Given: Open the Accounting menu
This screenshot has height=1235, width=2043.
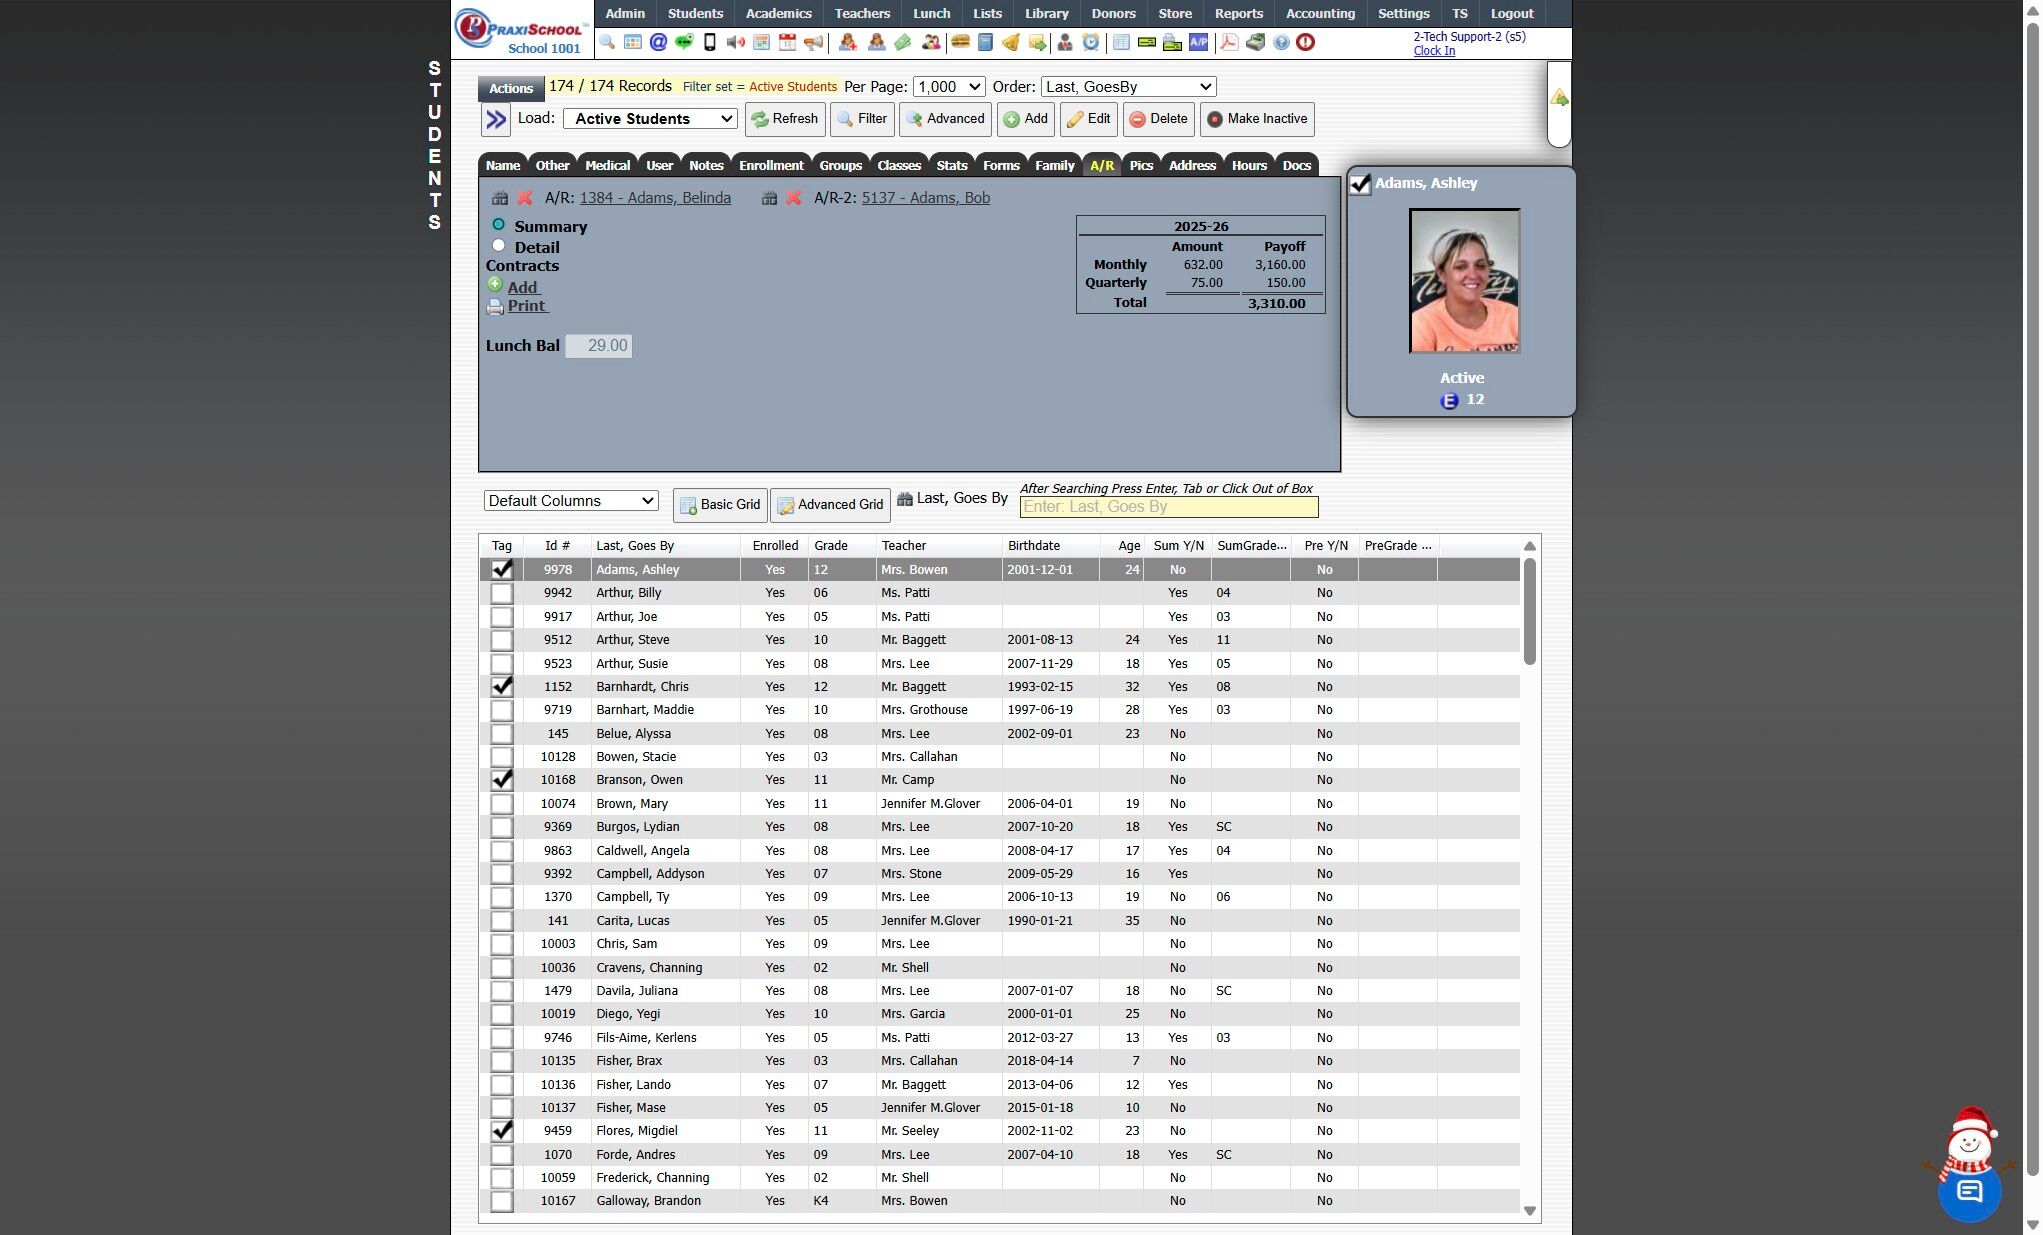Looking at the screenshot, I should [x=1320, y=13].
